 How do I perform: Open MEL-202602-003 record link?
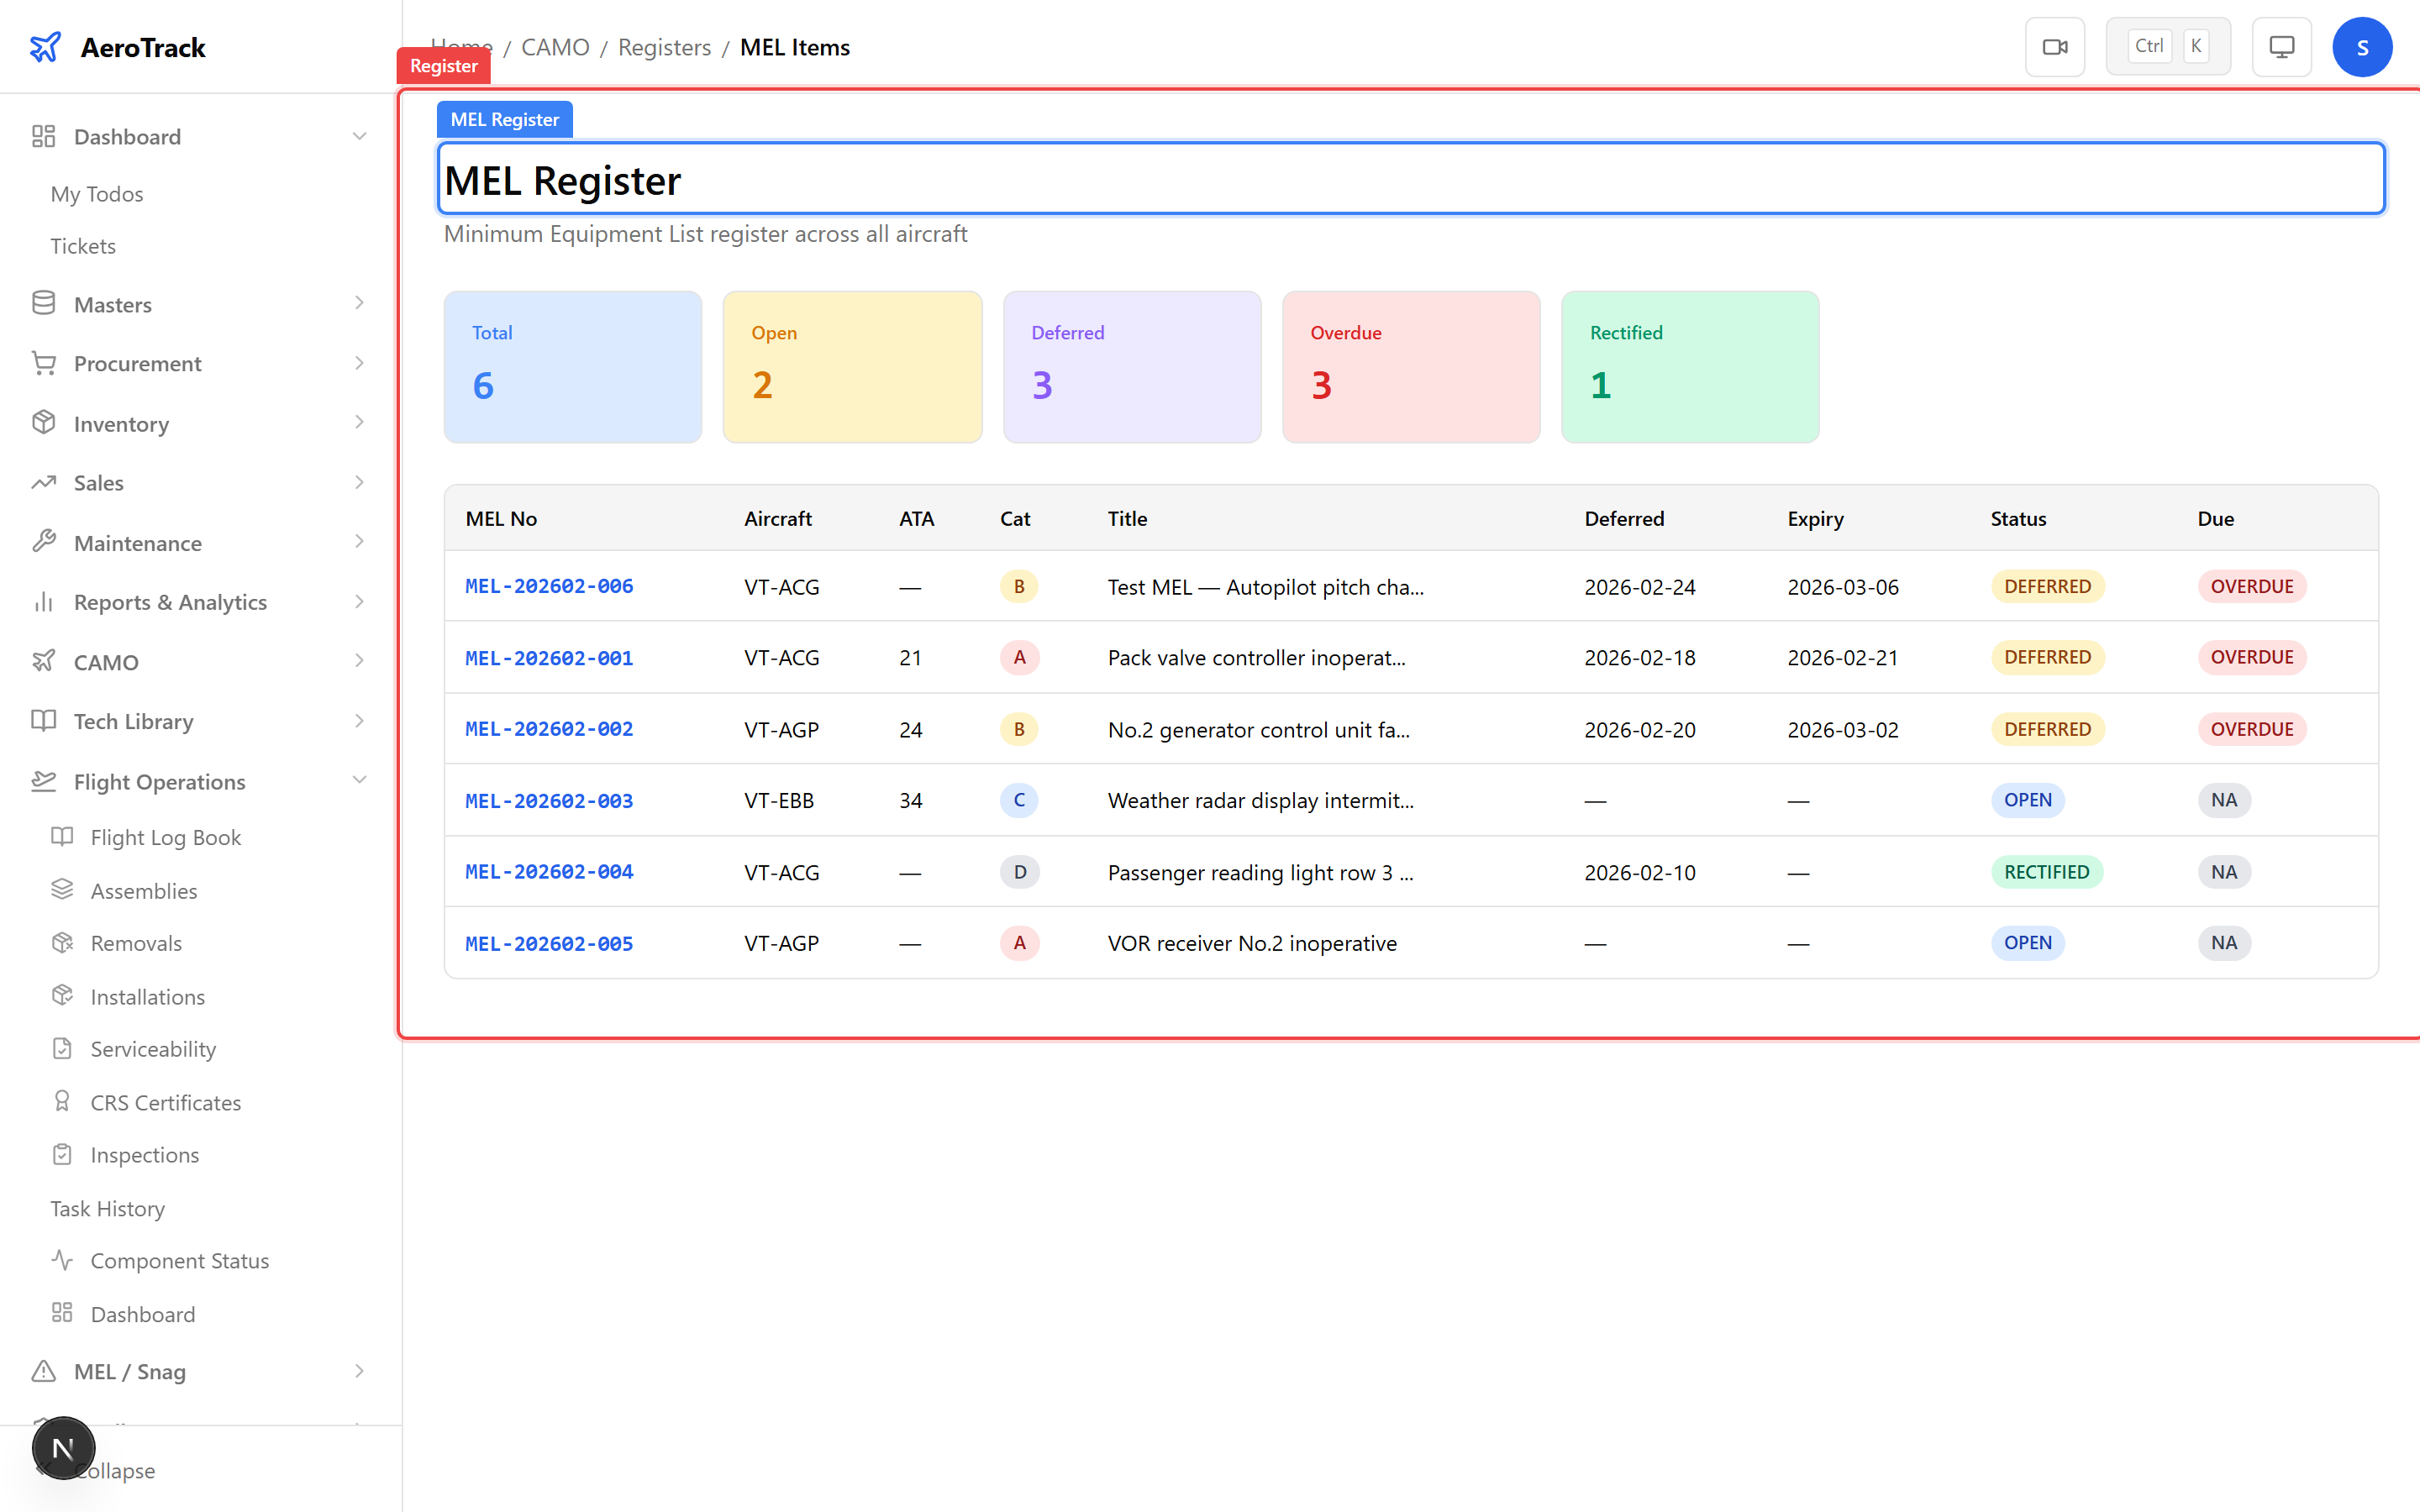[x=548, y=800]
